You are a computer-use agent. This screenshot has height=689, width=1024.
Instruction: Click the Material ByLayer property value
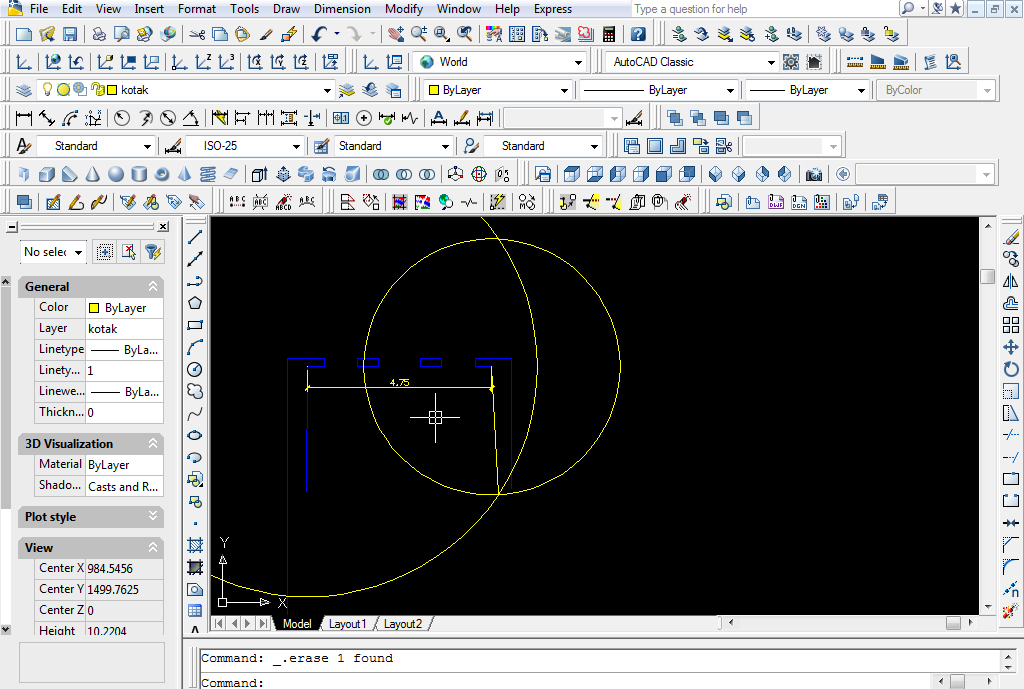coord(125,464)
